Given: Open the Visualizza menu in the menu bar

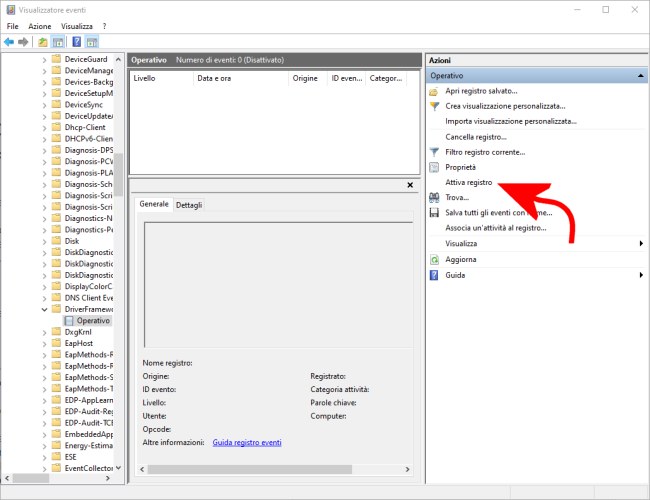Looking at the screenshot, I should click(x=77, y=26).
